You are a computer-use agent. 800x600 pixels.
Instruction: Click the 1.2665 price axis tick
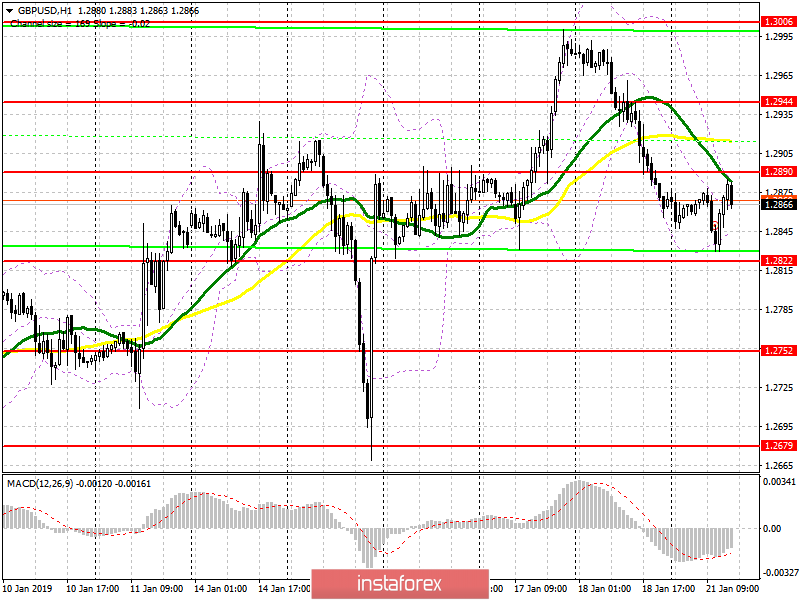point(779,465)
